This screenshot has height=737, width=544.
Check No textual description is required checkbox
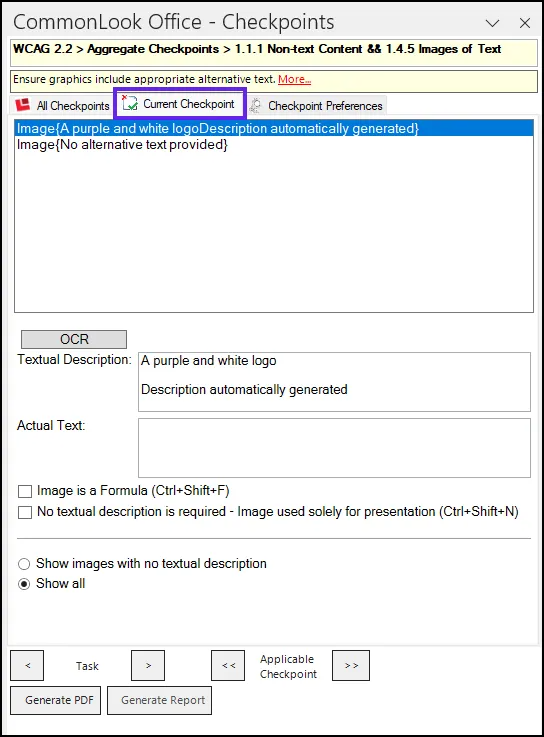point(25,512)
